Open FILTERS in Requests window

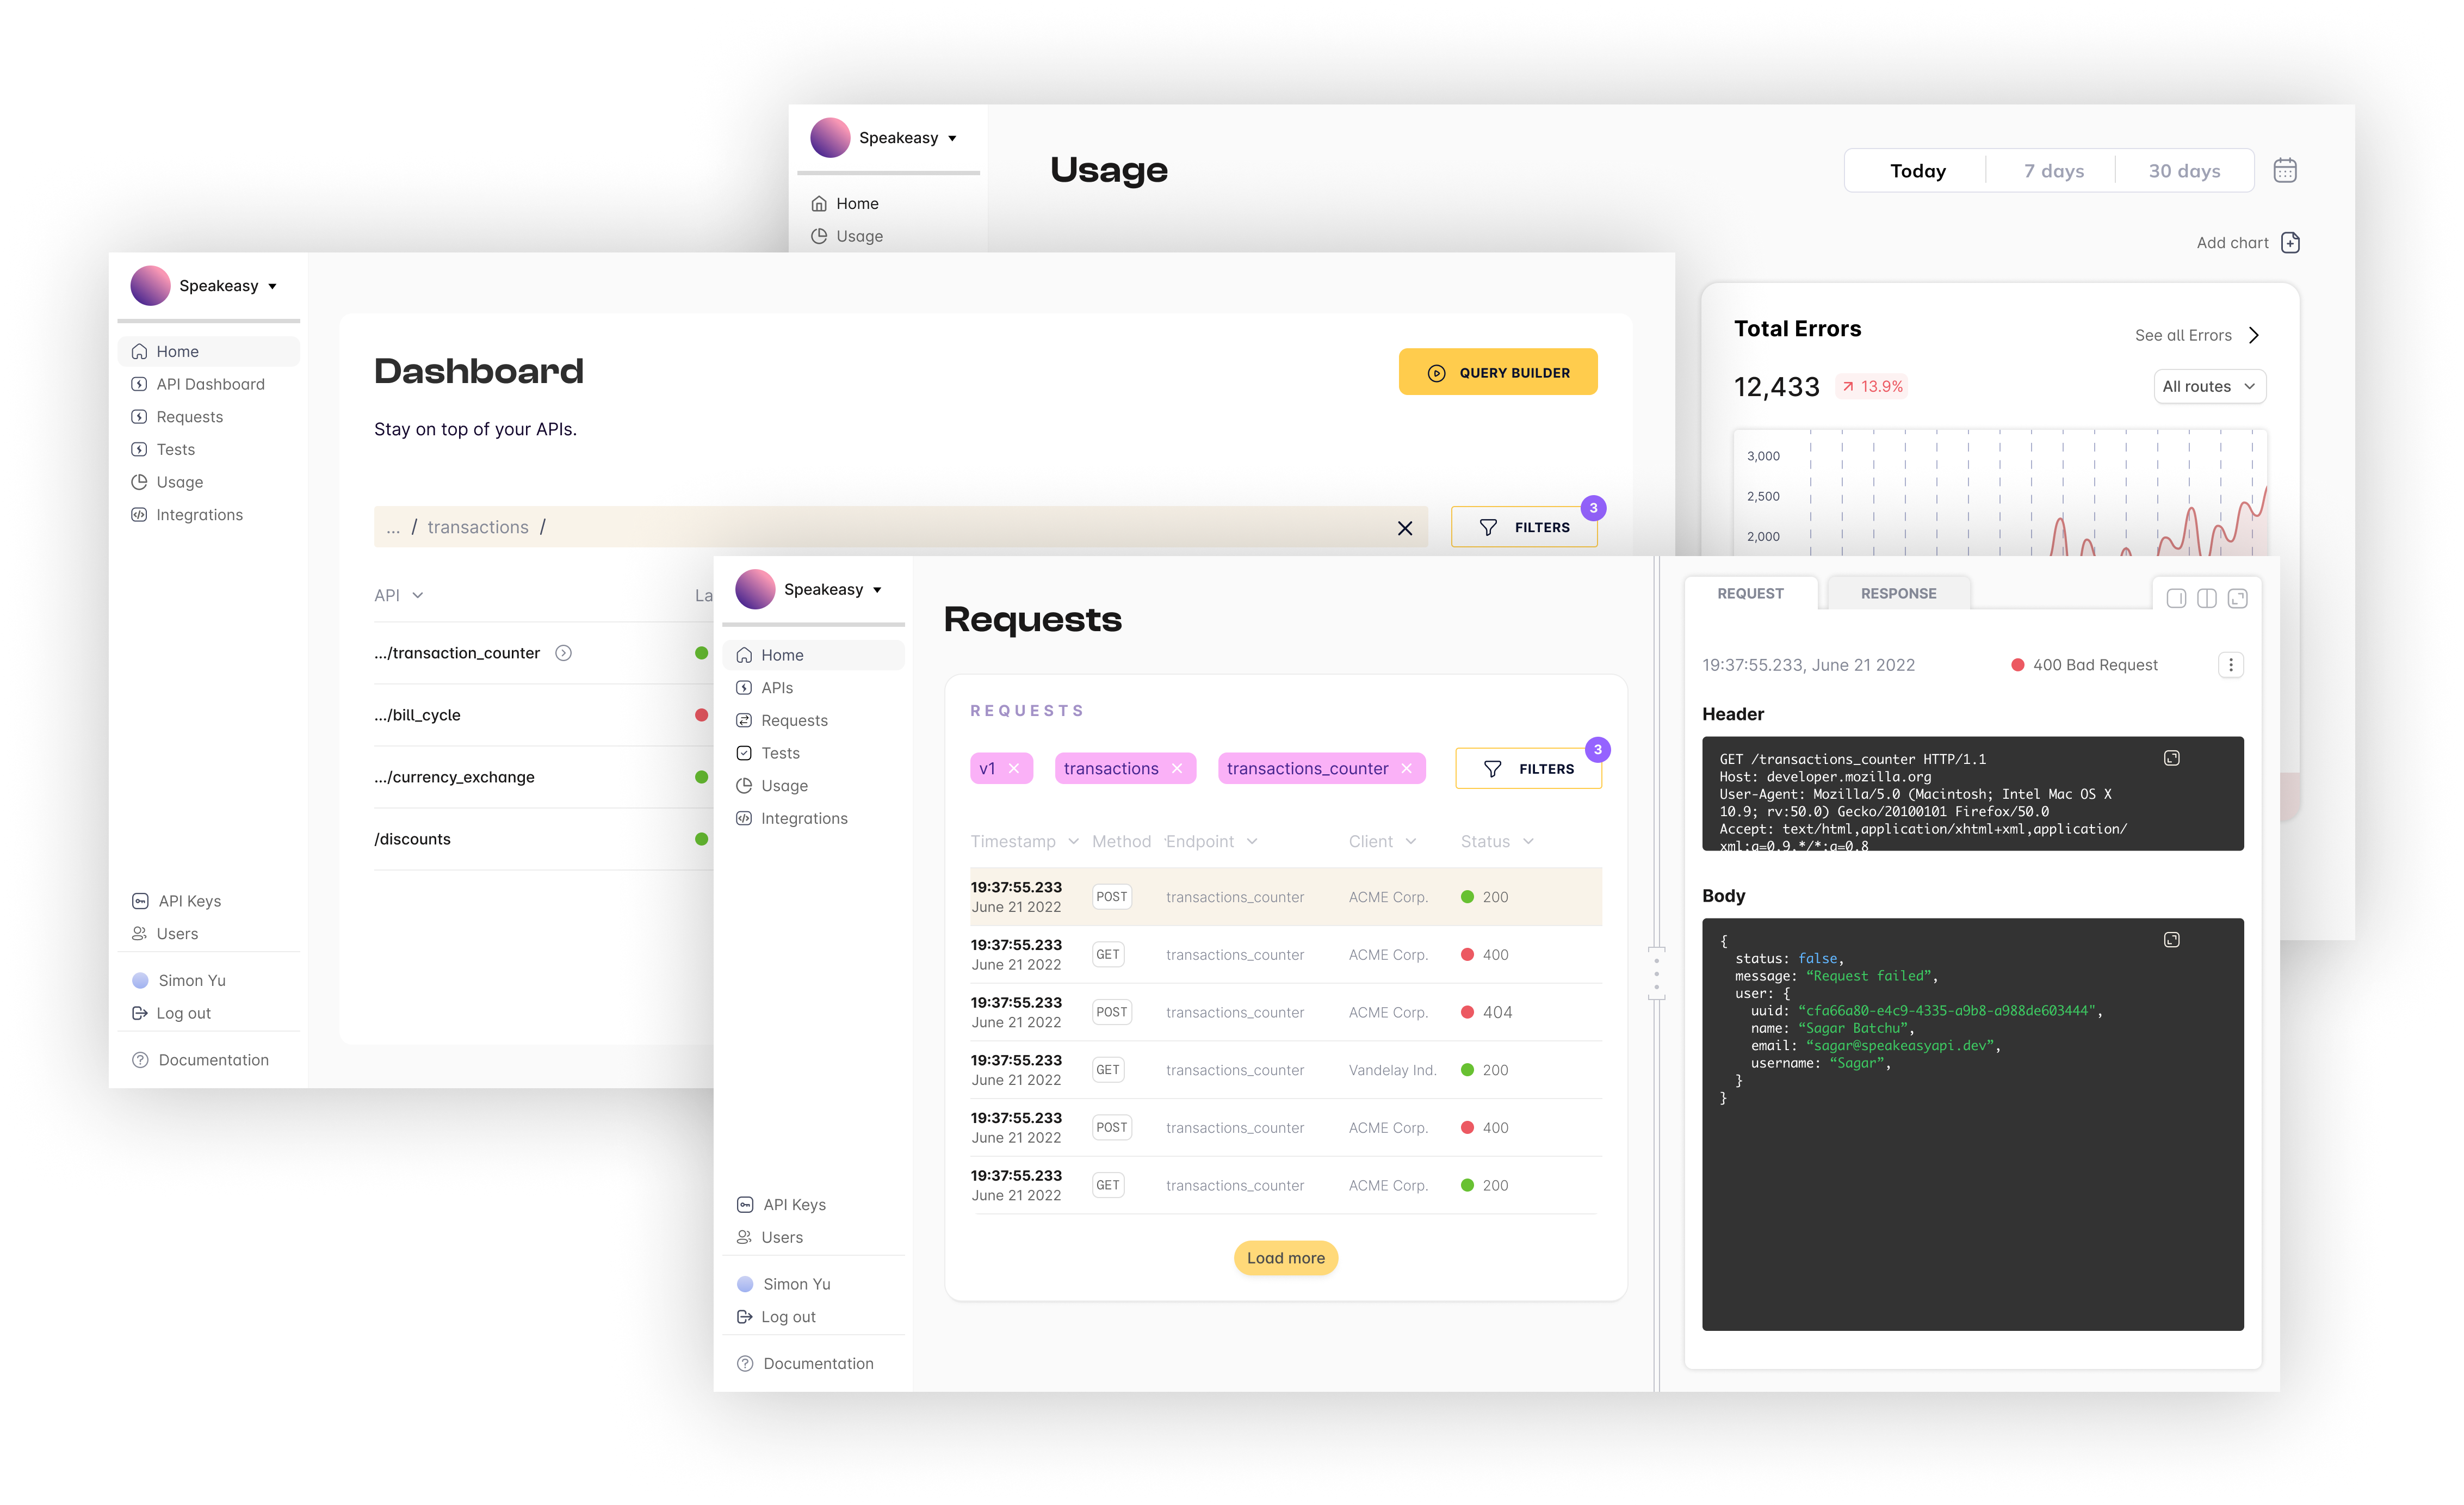click(x=1528, y=769)
